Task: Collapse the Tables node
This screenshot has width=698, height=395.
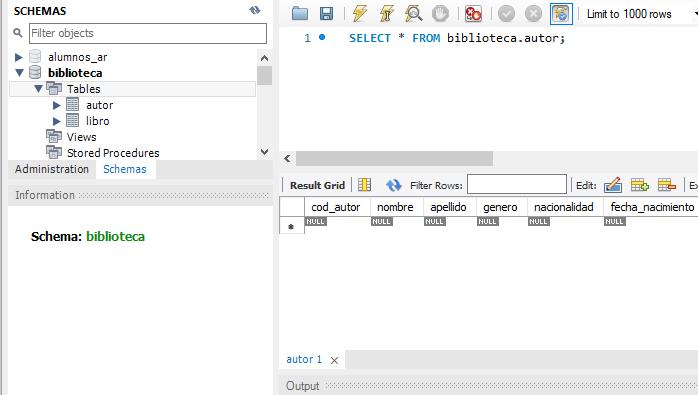Action: pyautogui.click(x=38, y=89)
